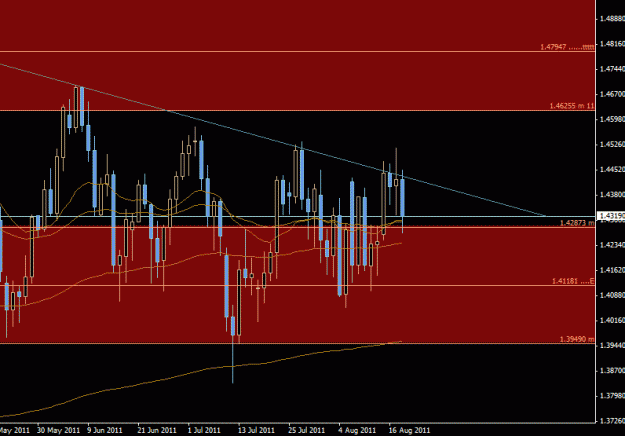This screenshot has width=625, height=436.
Task: Select the 1.42873 m level label
Action: pyautogui.click(x=577, y=223)
